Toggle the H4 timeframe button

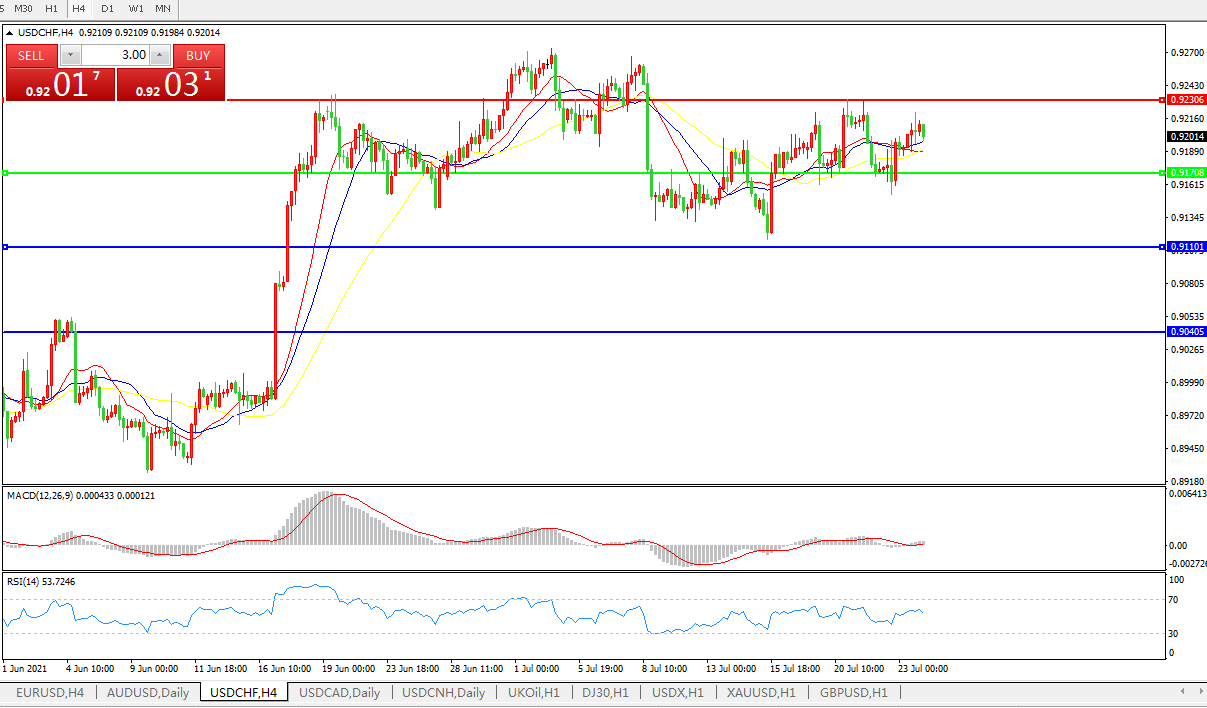(79, 8)
